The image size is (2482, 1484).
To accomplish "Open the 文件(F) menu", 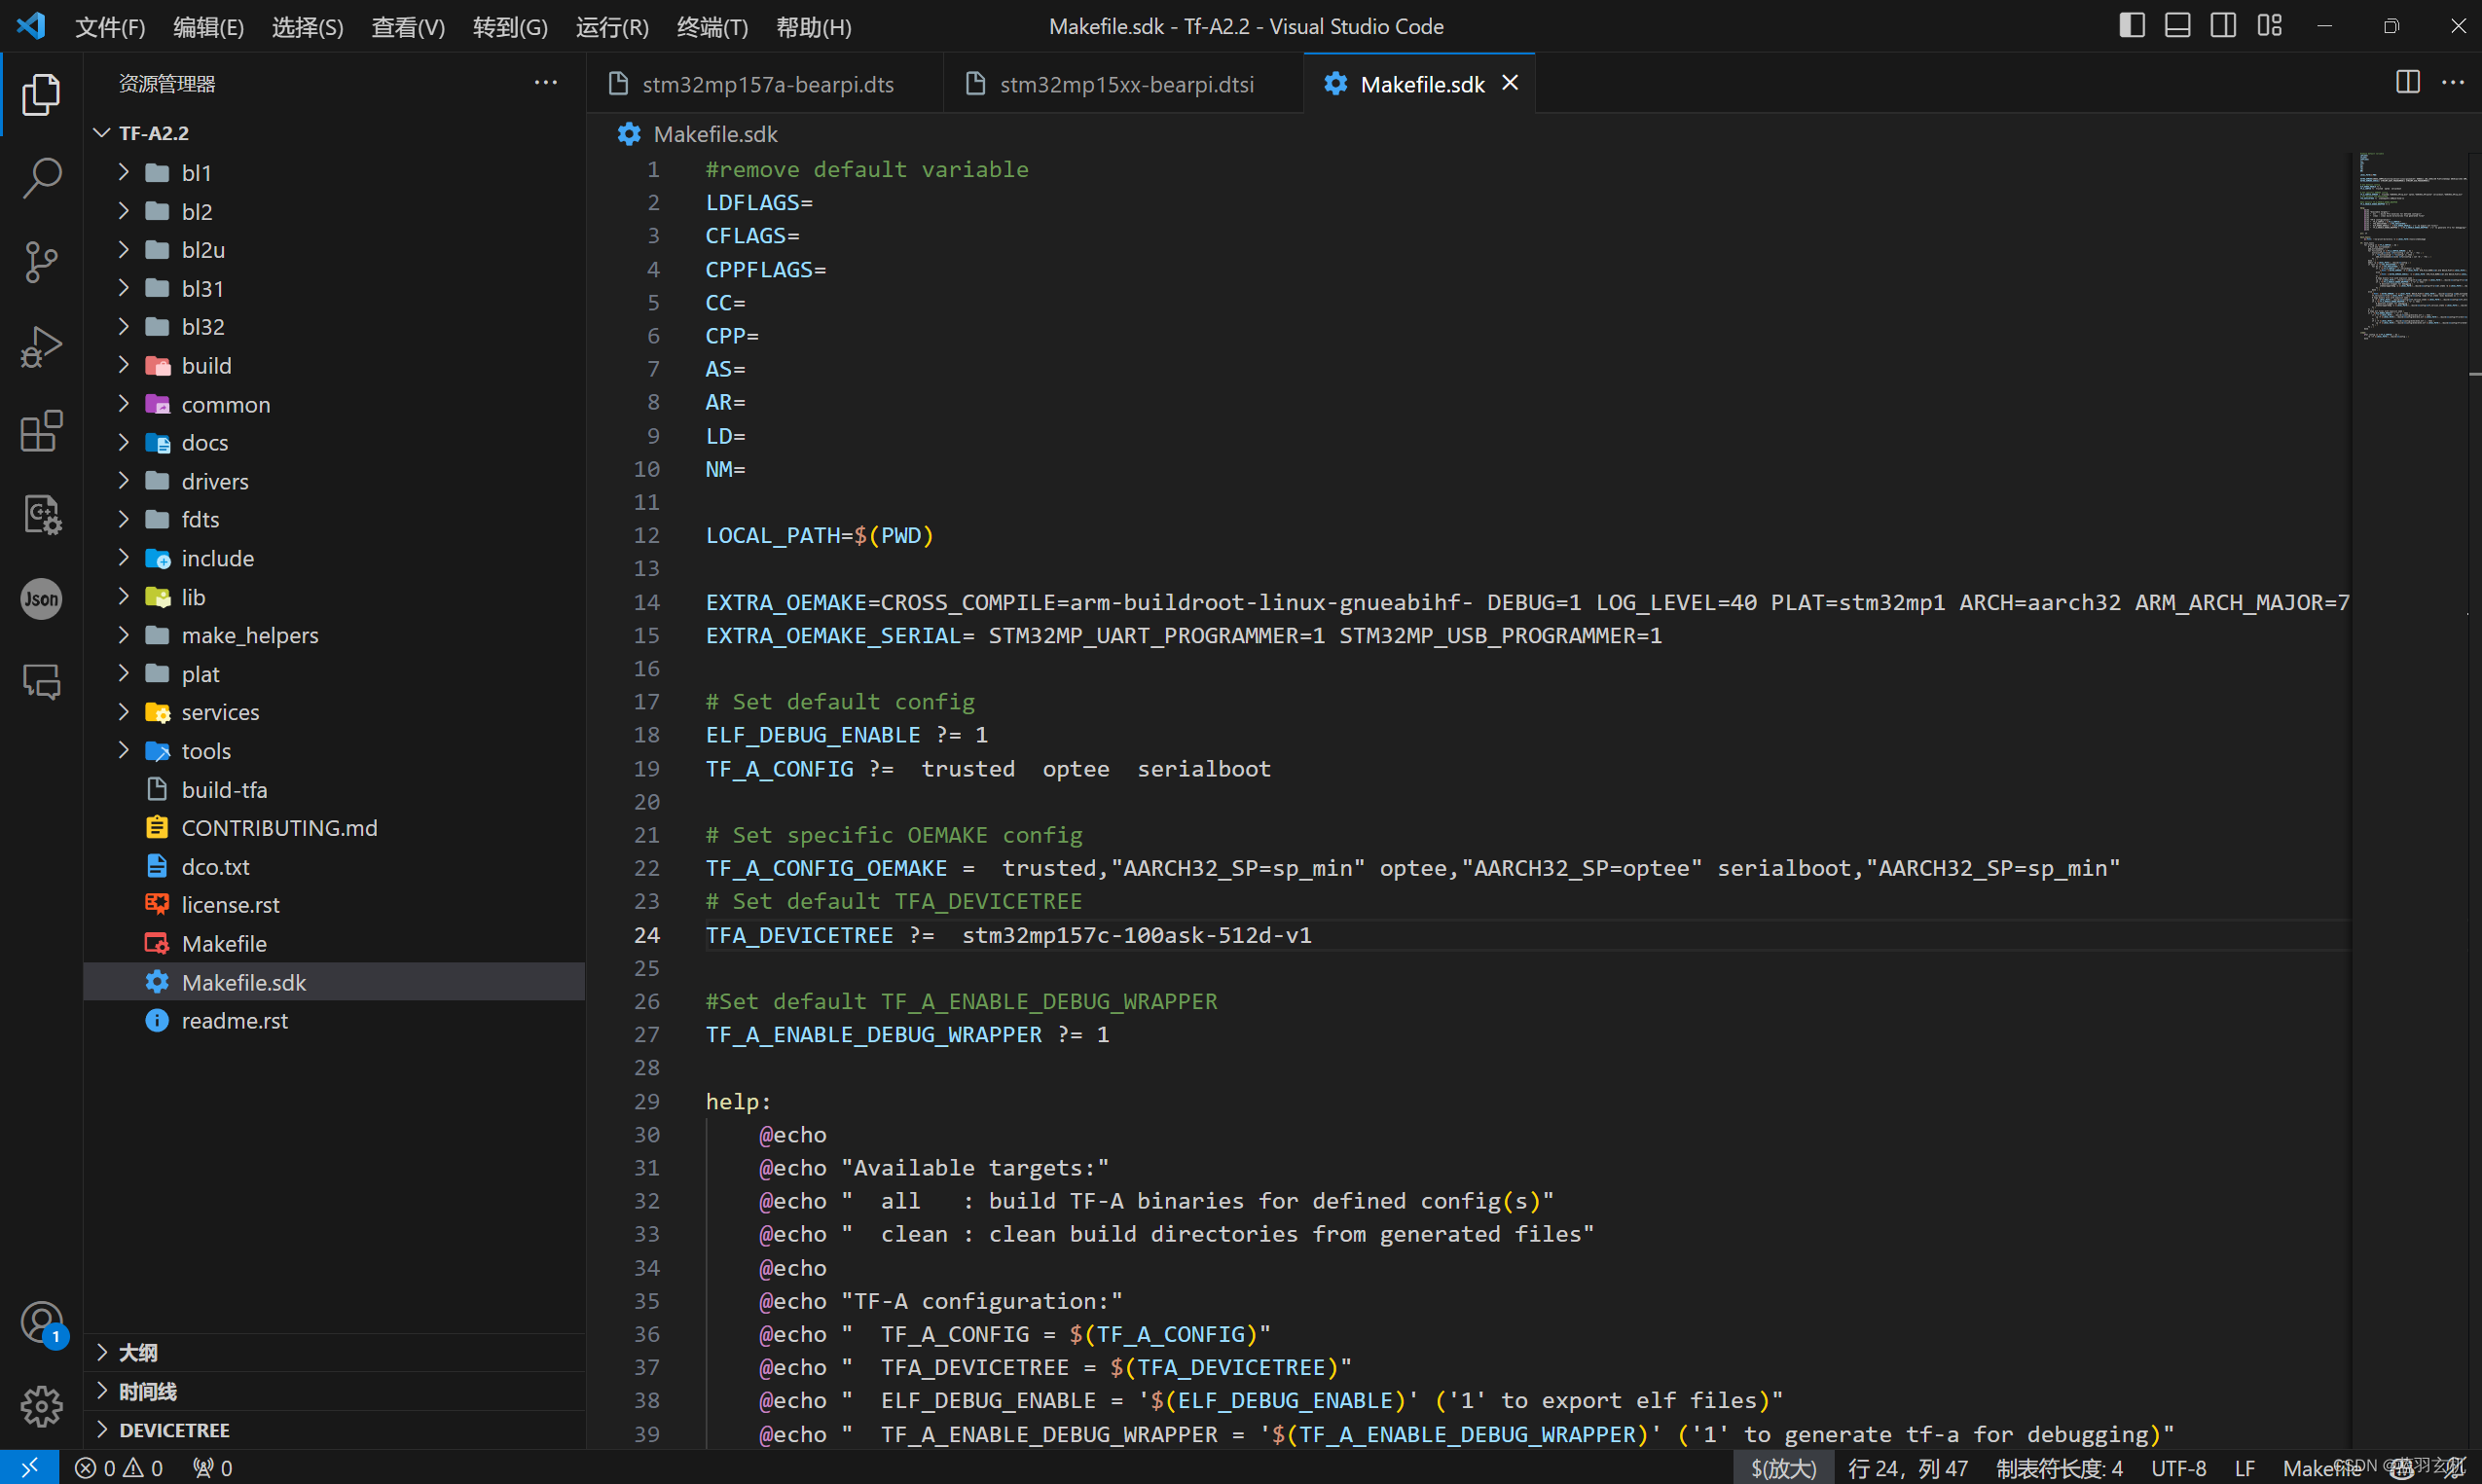I will coord(110,27).
